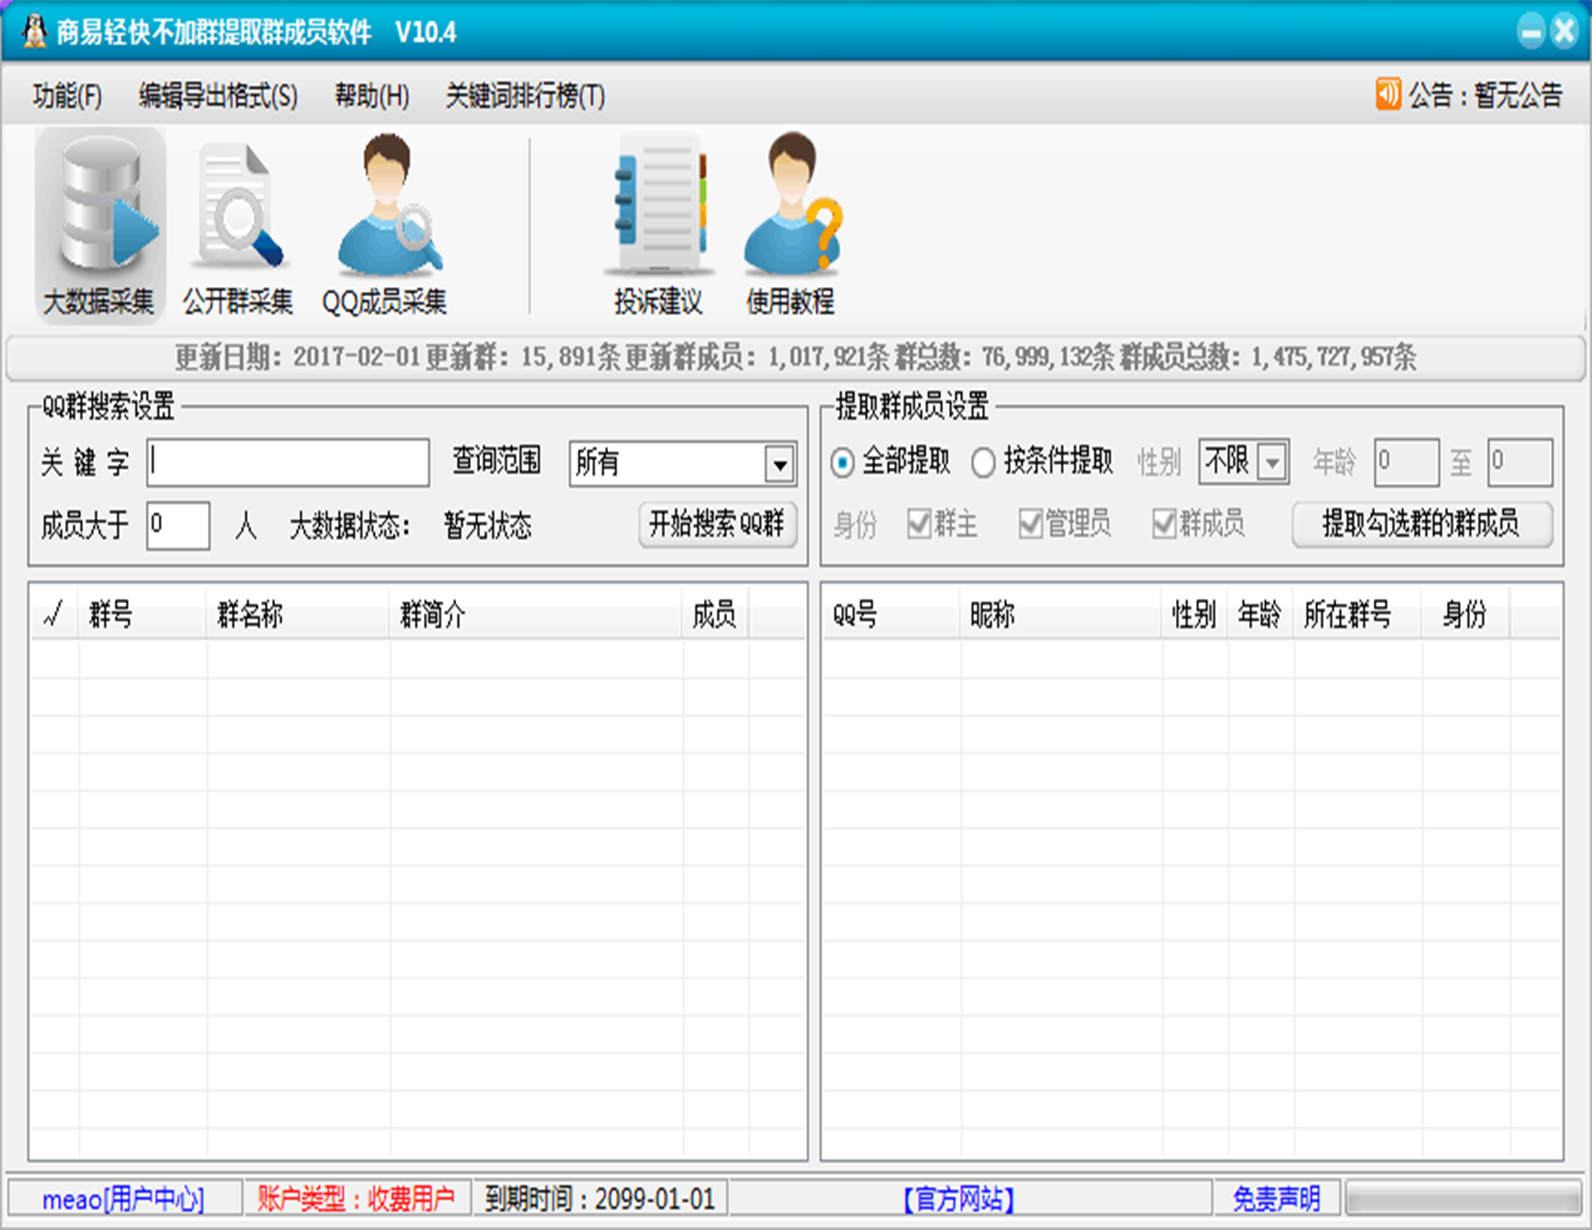The image size is (1592, 1230).
Task: Click the speaker announcement icon
Action: tap(1388, 95)
